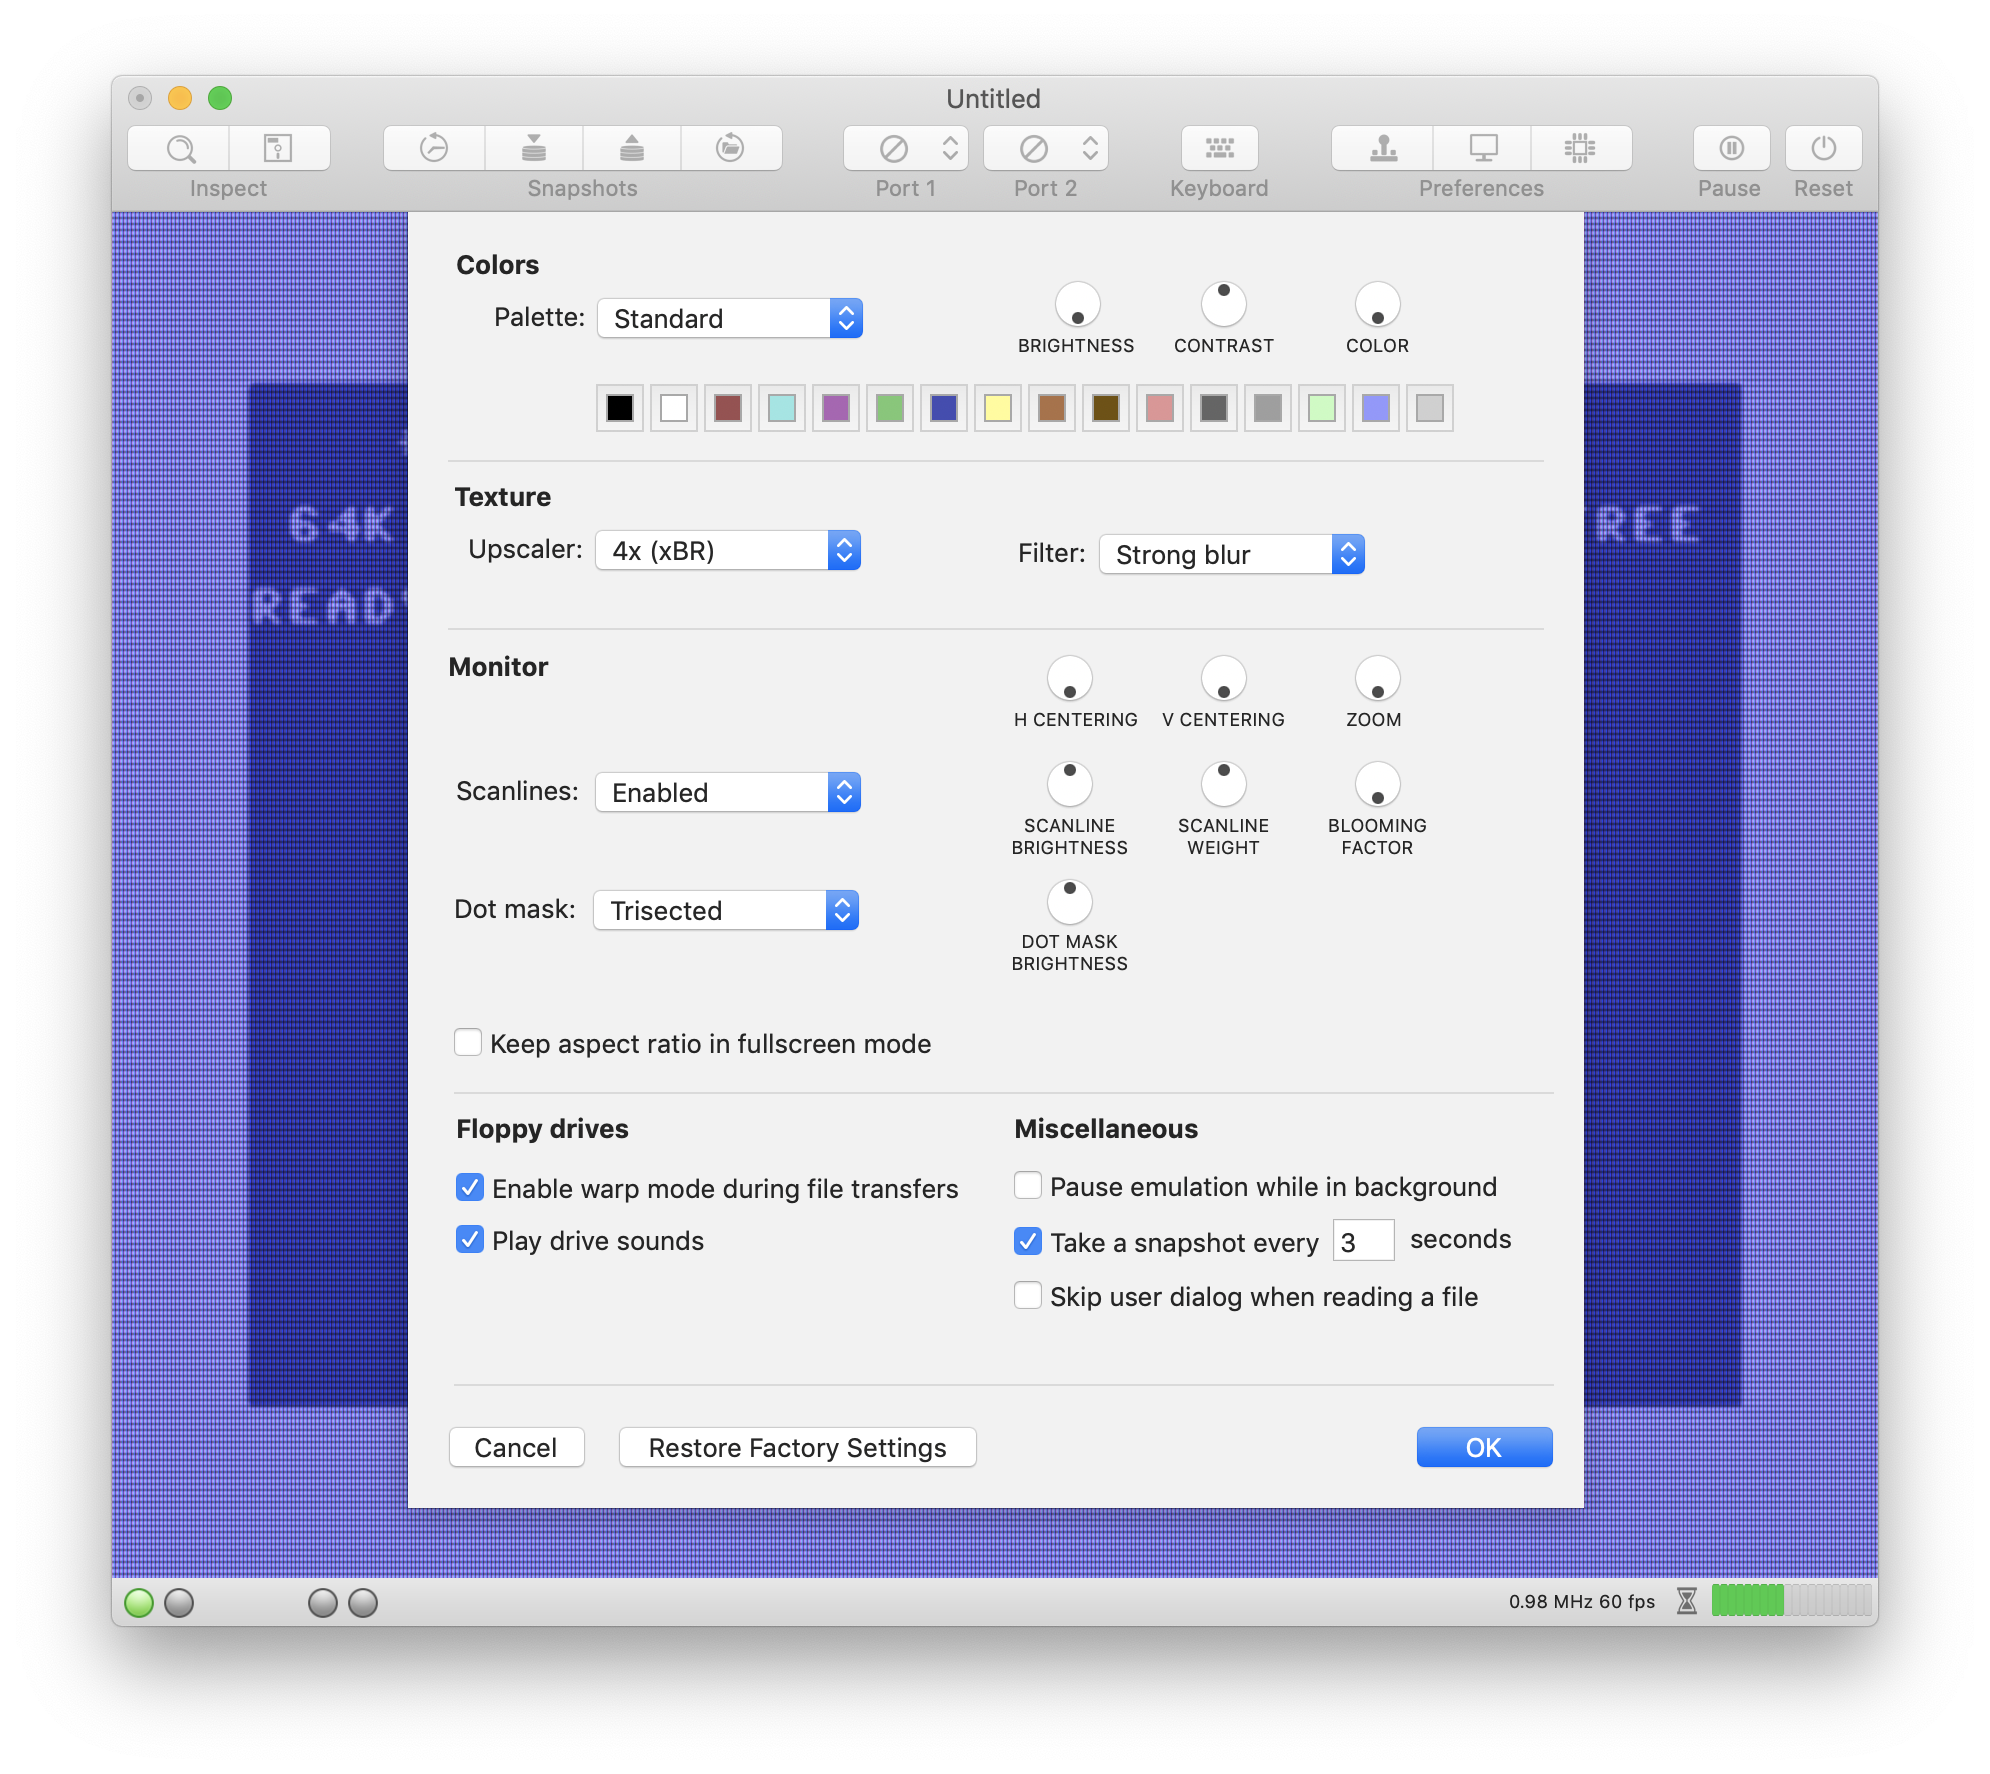
Task: Click the Contrast knob
Action: click(1224, 304)
